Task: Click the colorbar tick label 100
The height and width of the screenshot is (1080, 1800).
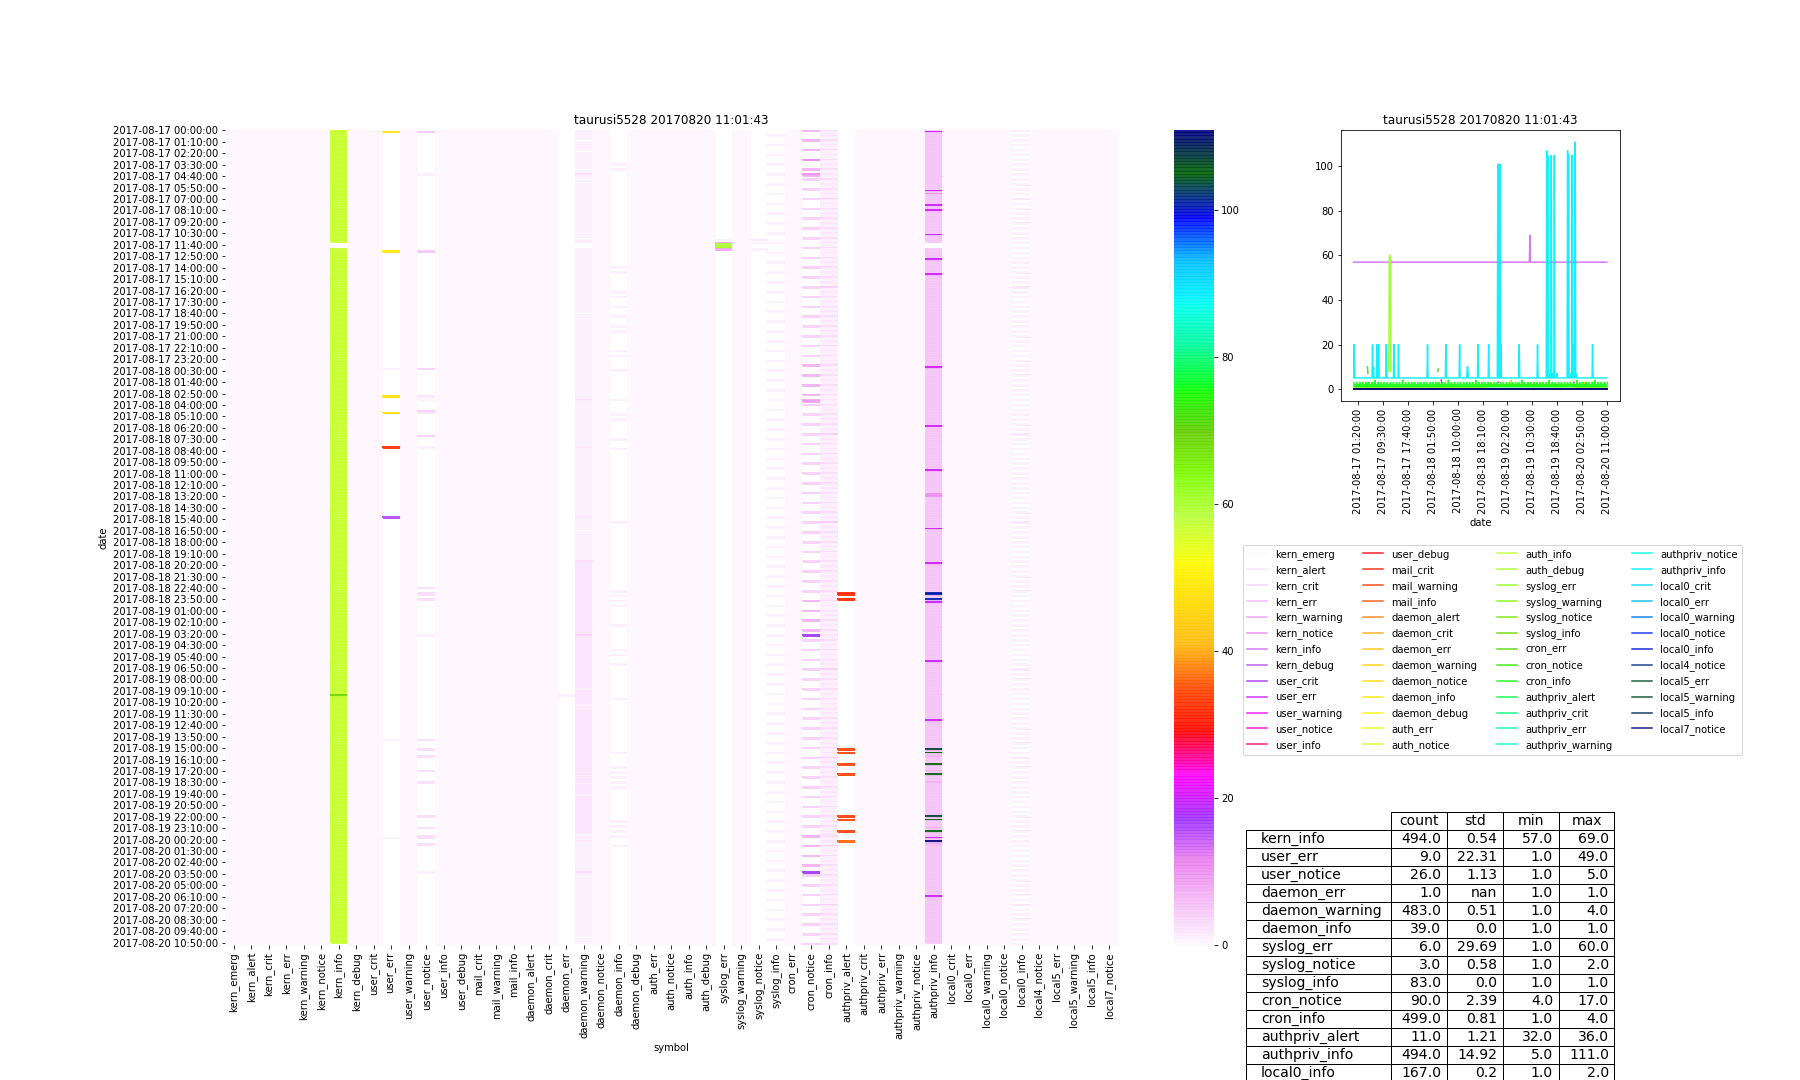Action: point(1230,210)
